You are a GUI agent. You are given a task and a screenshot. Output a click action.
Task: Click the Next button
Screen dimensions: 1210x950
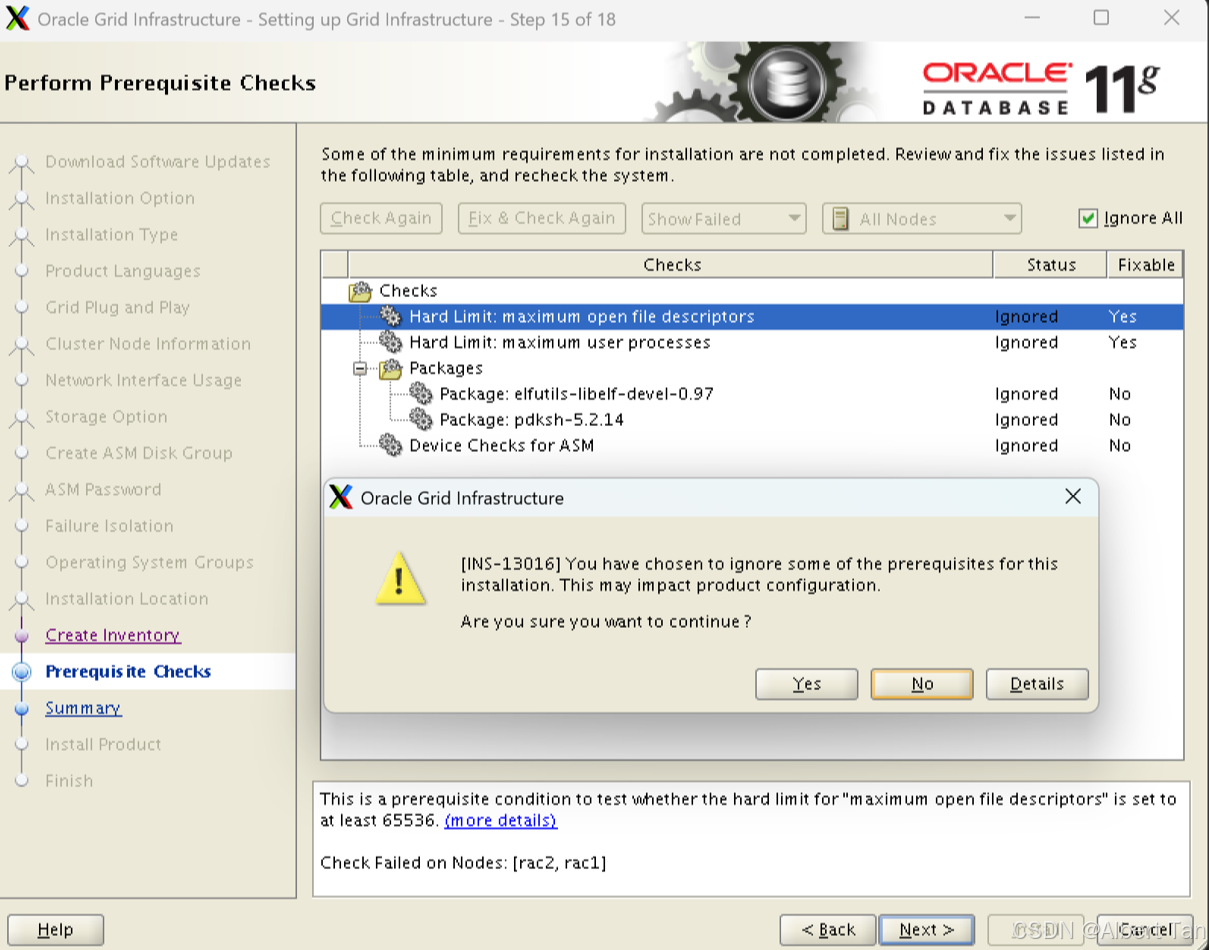click(x=927, y=930)
